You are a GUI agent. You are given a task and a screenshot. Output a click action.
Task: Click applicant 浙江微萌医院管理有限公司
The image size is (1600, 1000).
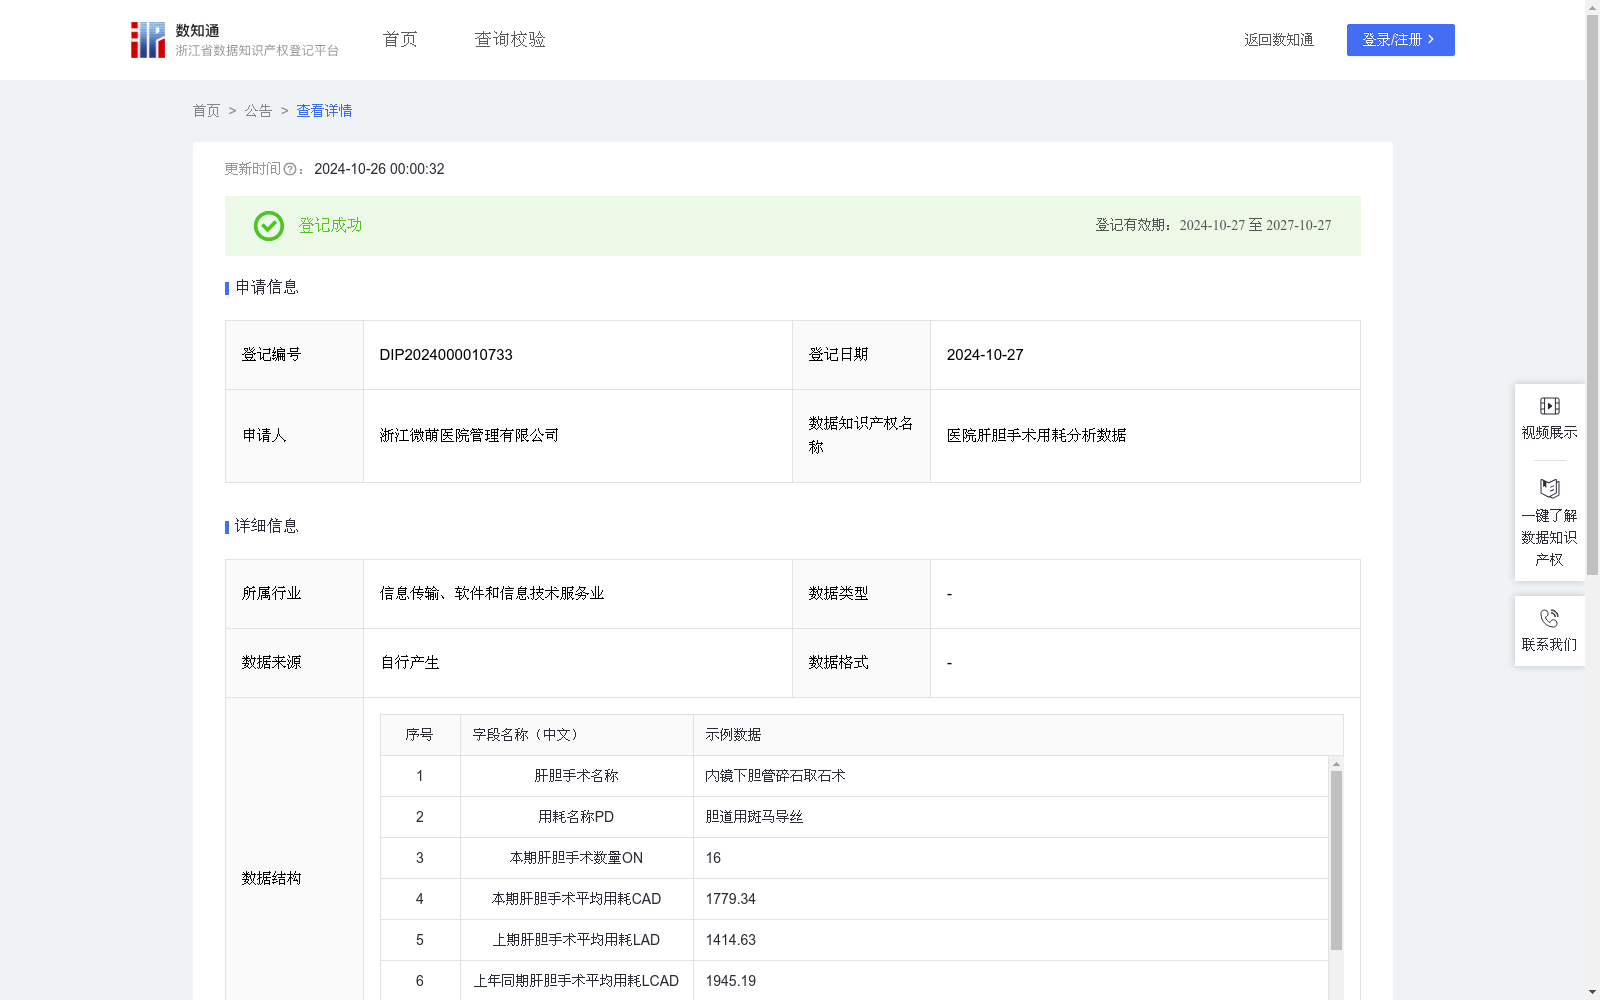click(469, 436)
